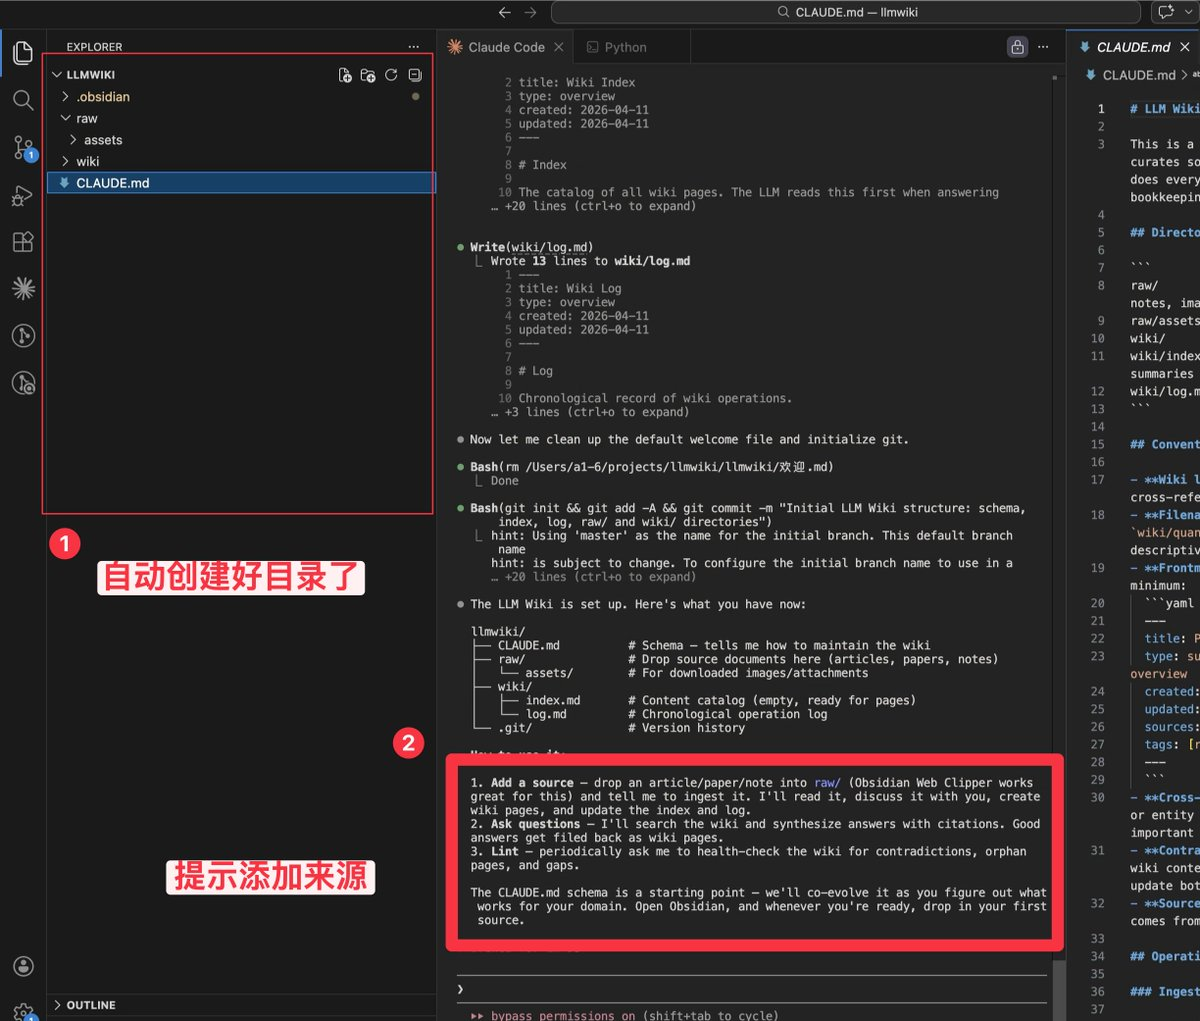Click the New Folder icon in LLMWIKI header
The image size is (1200, 1021).
(x=368, y=75)
